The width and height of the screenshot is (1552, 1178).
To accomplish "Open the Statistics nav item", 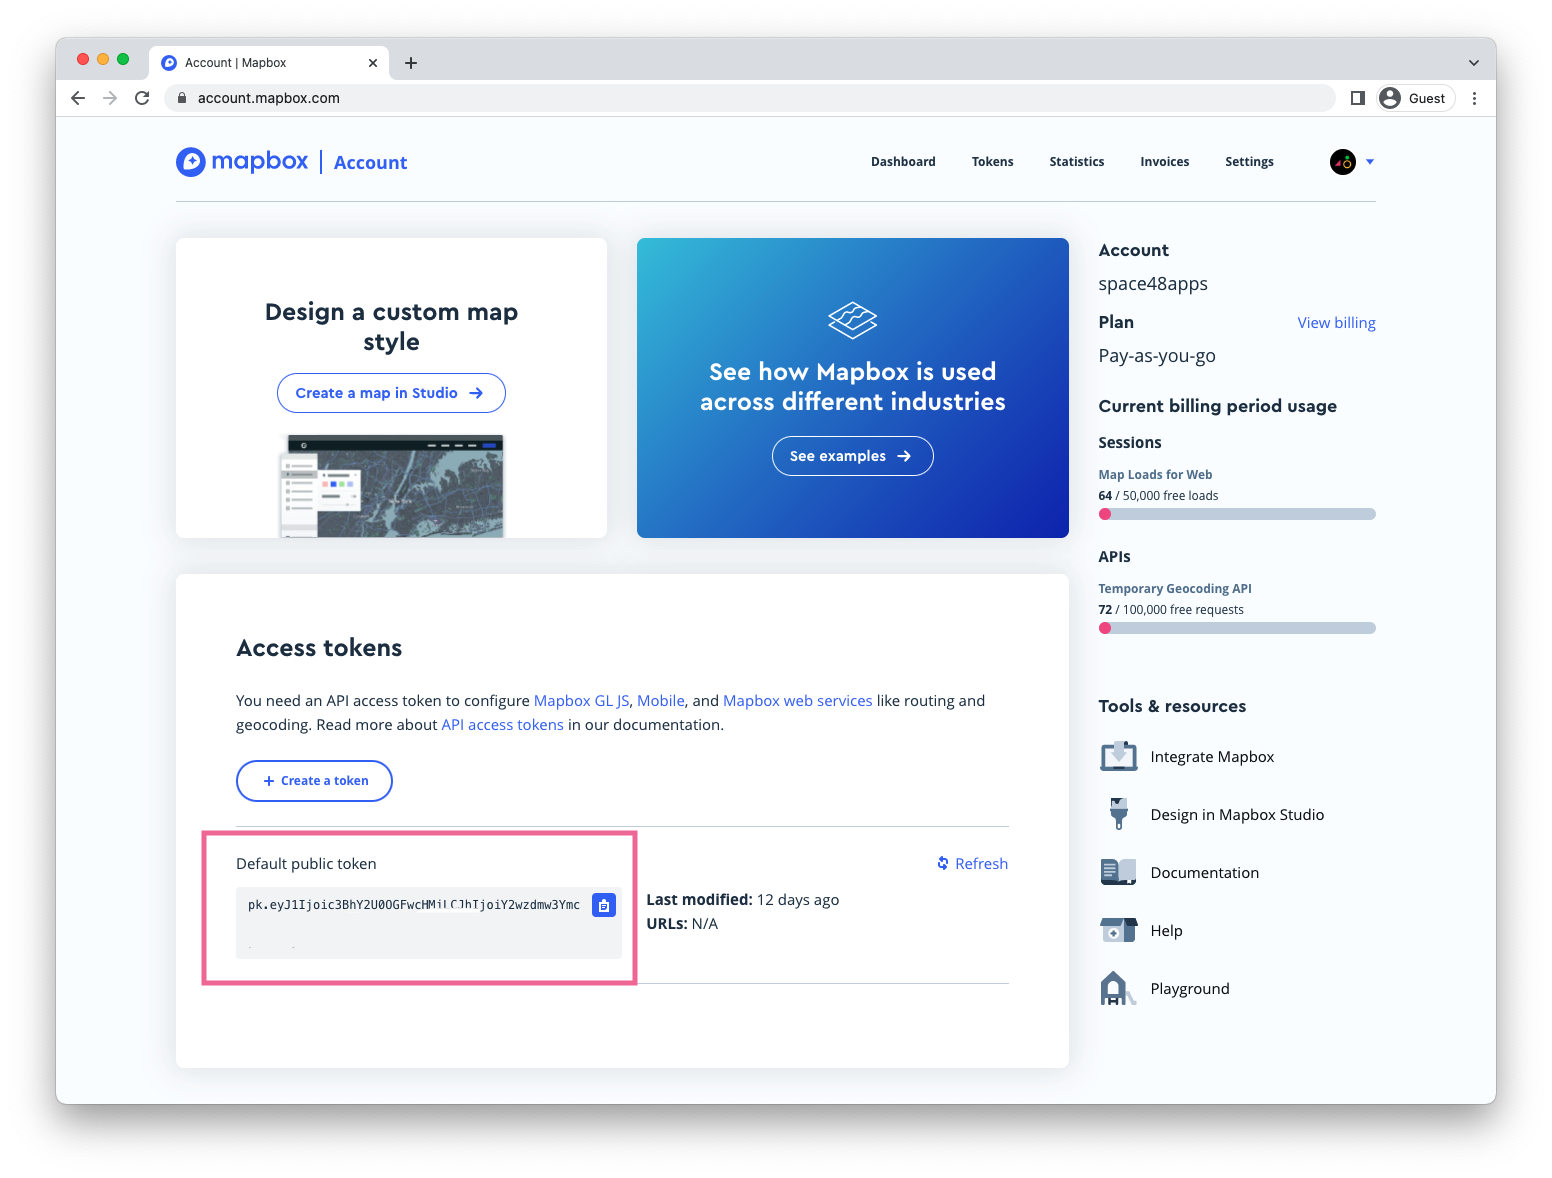I will (1077, 162).
